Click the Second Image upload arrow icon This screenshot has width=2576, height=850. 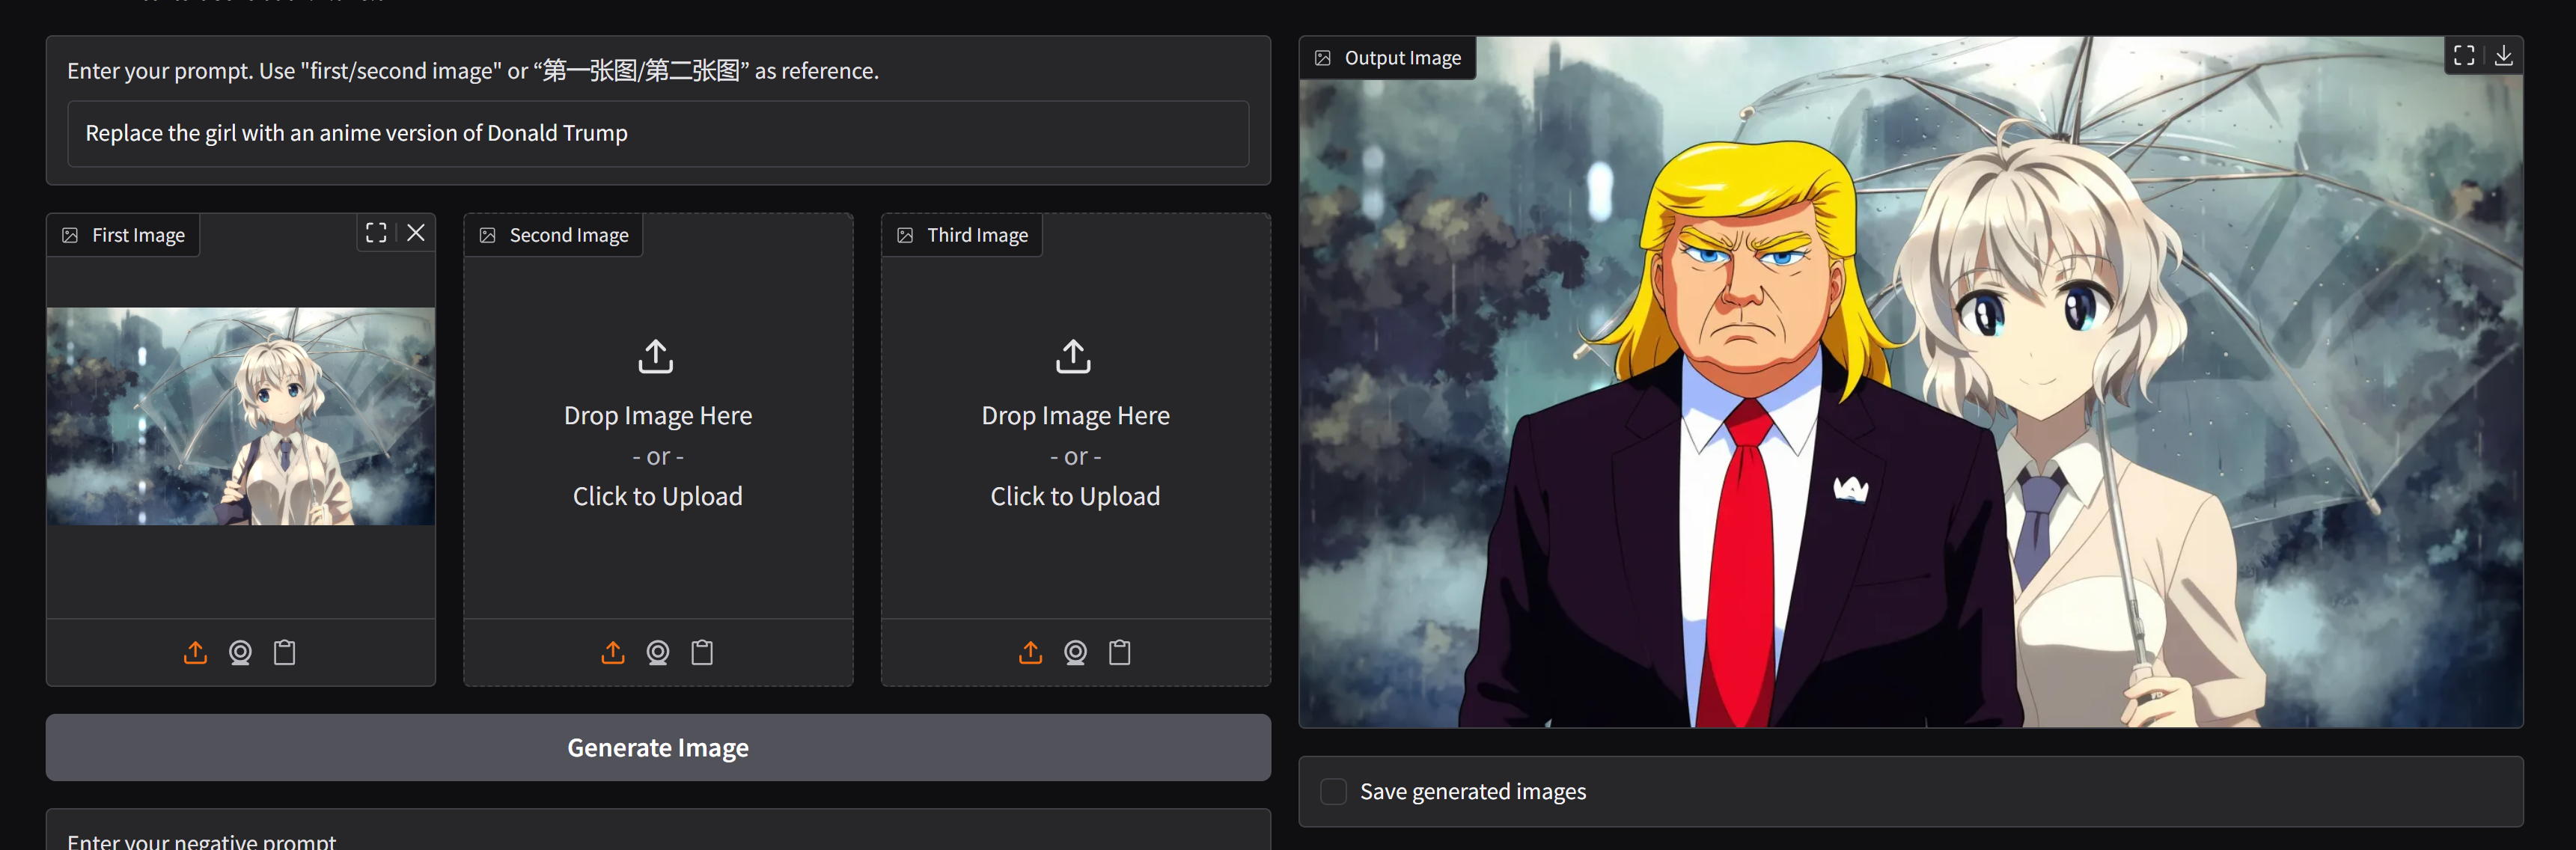(656, 356)
